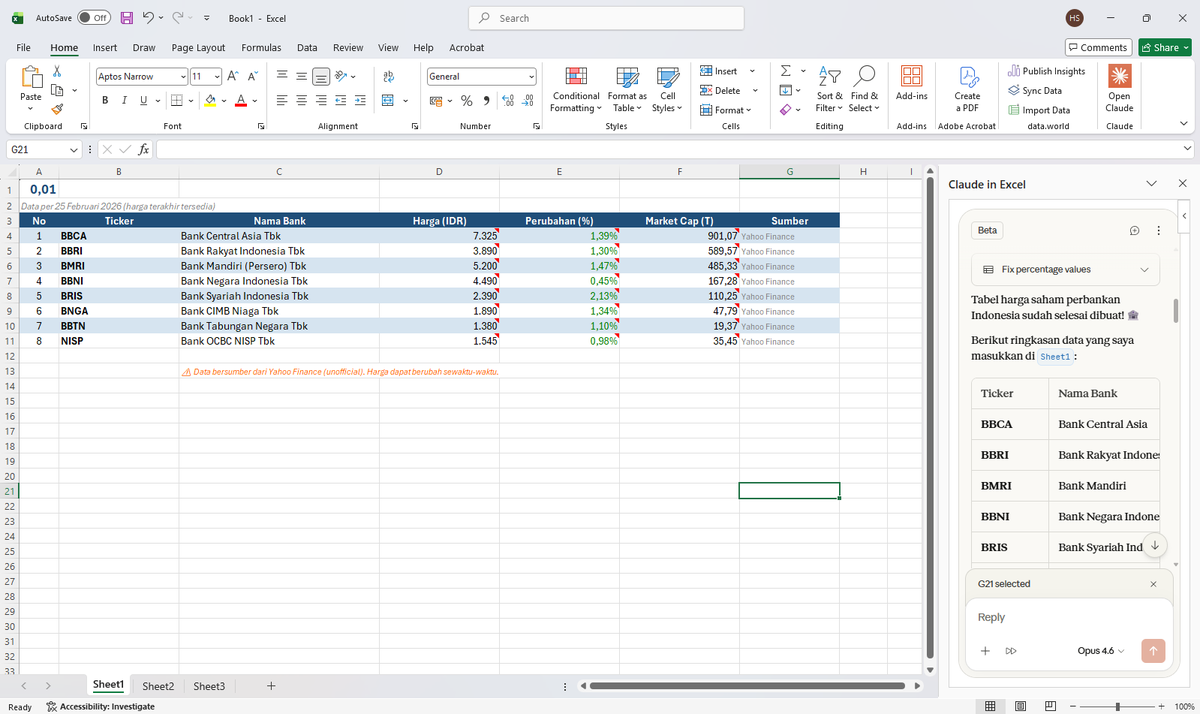This screenshot has width=1200, height=714.
Task: Open Sort & Filter
Action: (x=830, y=90)
